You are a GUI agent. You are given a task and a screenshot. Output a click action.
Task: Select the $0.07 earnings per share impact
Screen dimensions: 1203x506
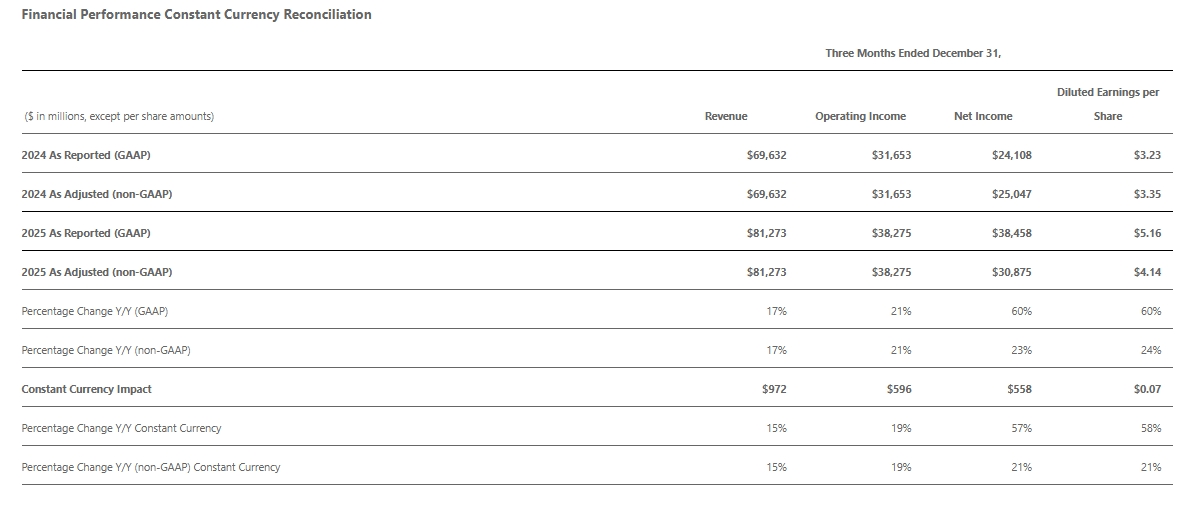1147,389
